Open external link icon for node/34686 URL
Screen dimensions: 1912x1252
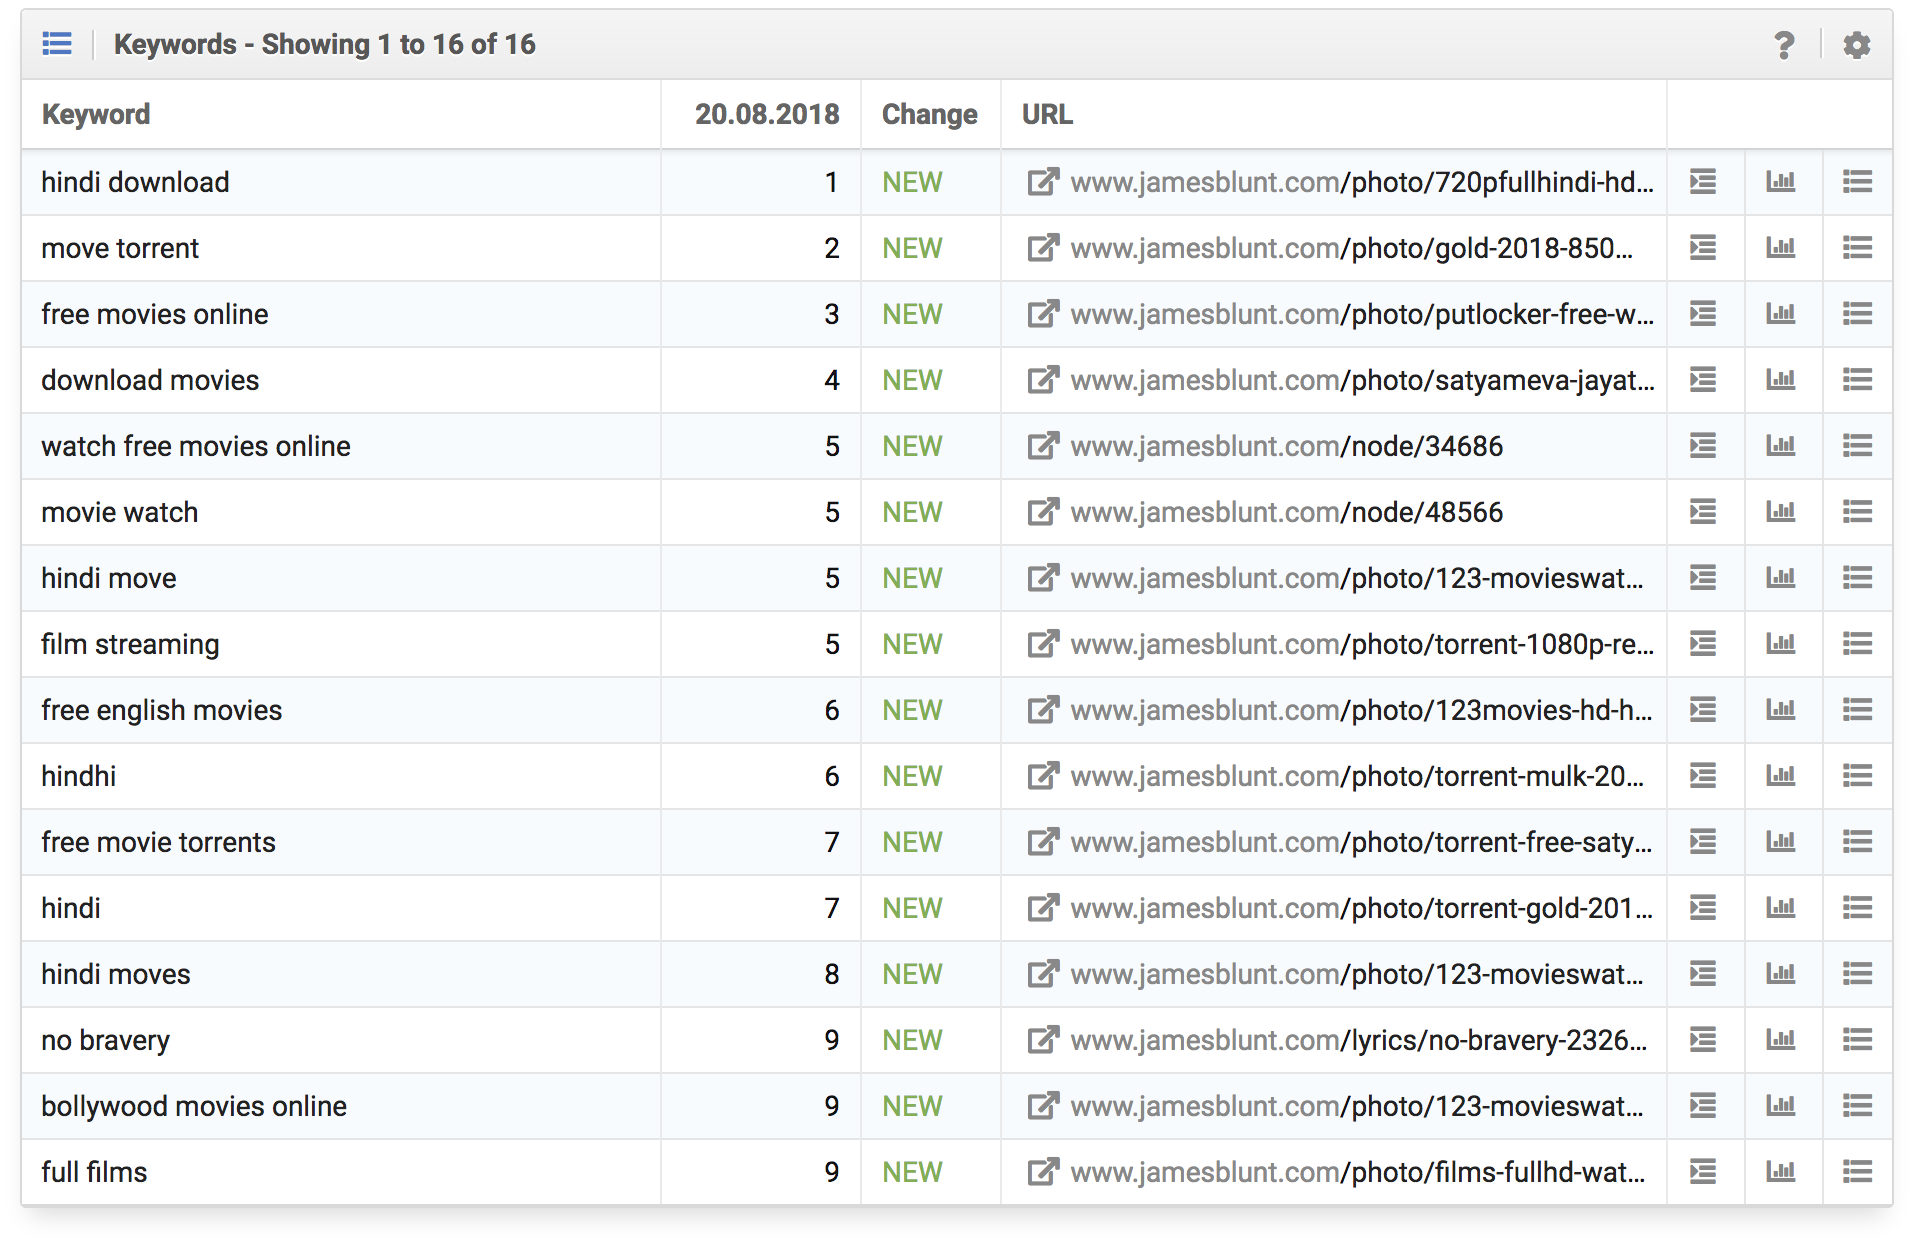(x=1043, y=446)
